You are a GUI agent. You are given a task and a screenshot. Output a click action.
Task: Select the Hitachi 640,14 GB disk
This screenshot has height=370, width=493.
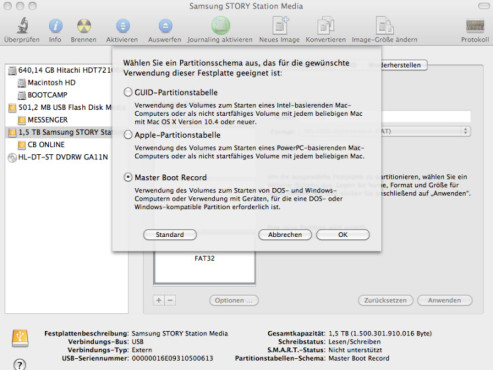pos(60,70)
